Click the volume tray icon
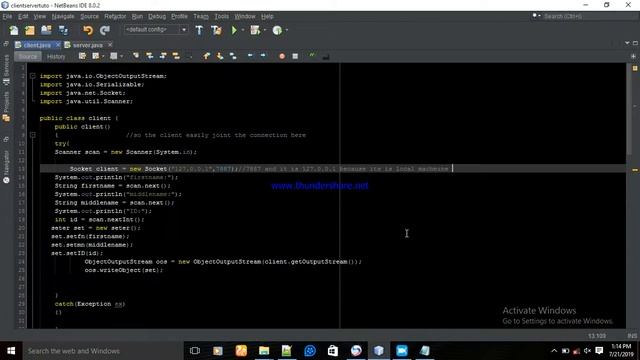Viewport: 640px width, 360px height. pyautogui.click(x=587, y=351)
